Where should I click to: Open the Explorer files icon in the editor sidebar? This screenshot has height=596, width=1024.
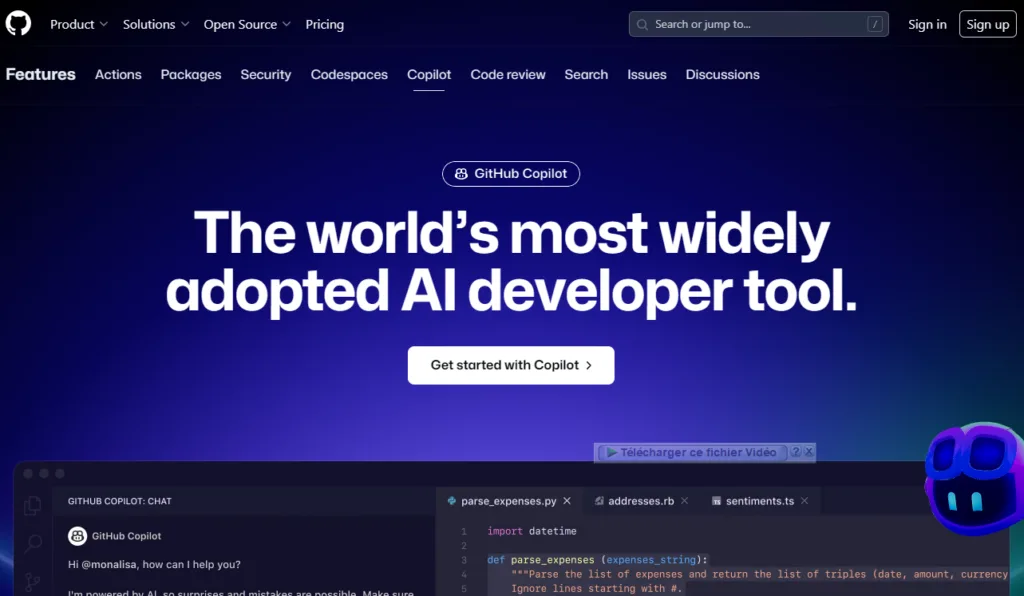pos(33,505)
